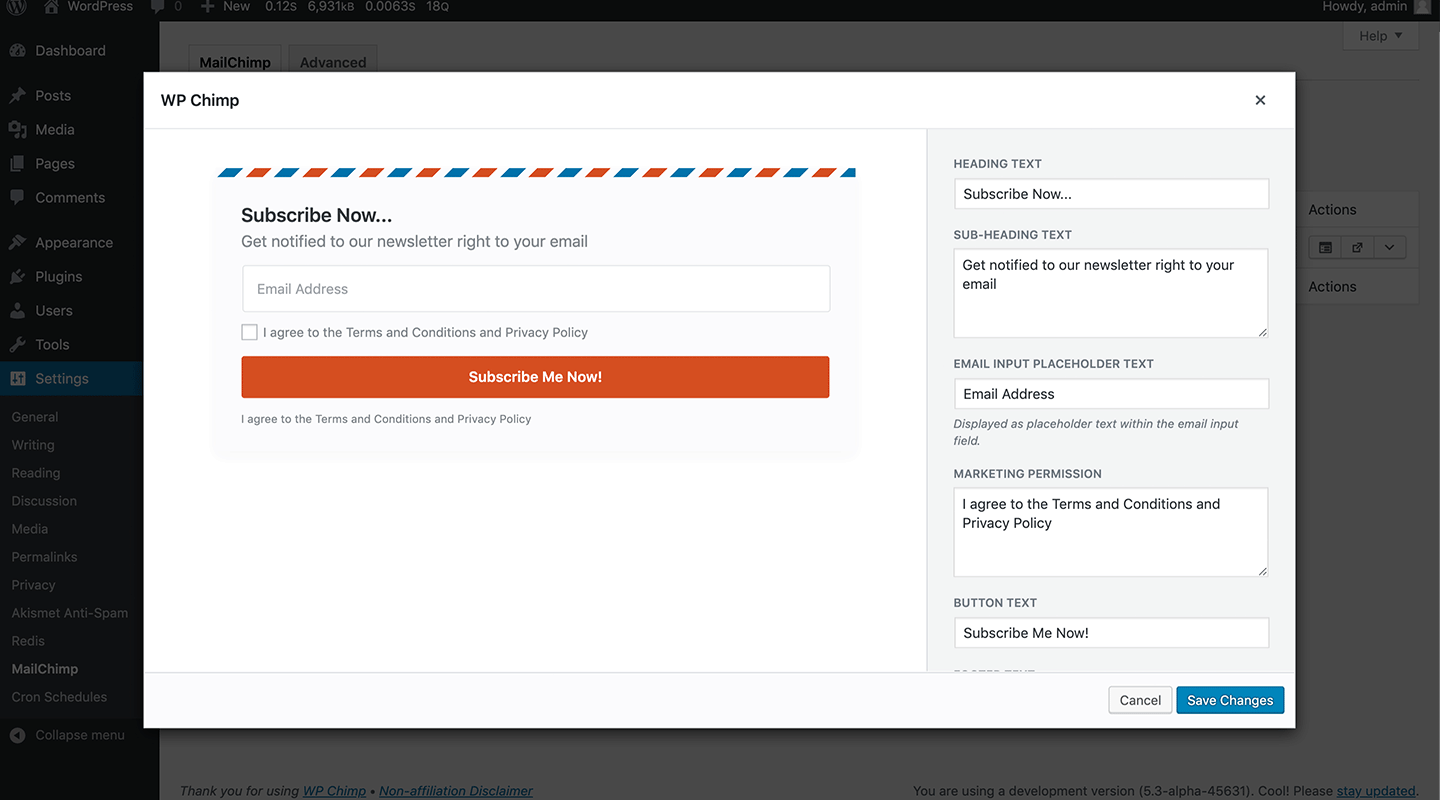The image size is (1440, 800).
Task: Click the "WP Chimp" dialog title
Action: (x=200, y=100)
